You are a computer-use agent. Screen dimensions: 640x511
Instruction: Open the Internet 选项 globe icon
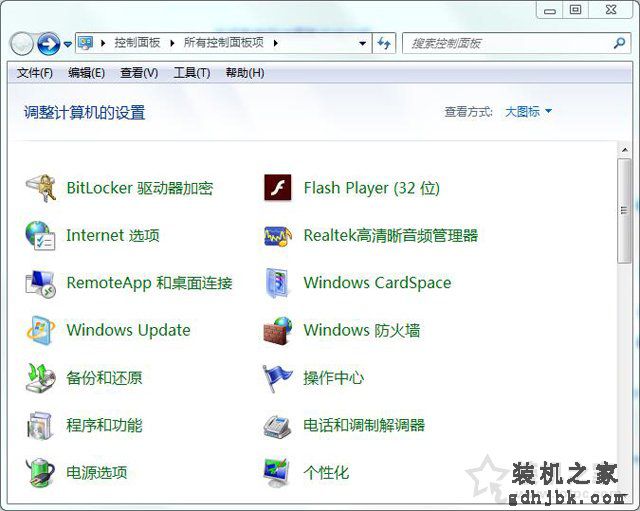pos(40,236)
